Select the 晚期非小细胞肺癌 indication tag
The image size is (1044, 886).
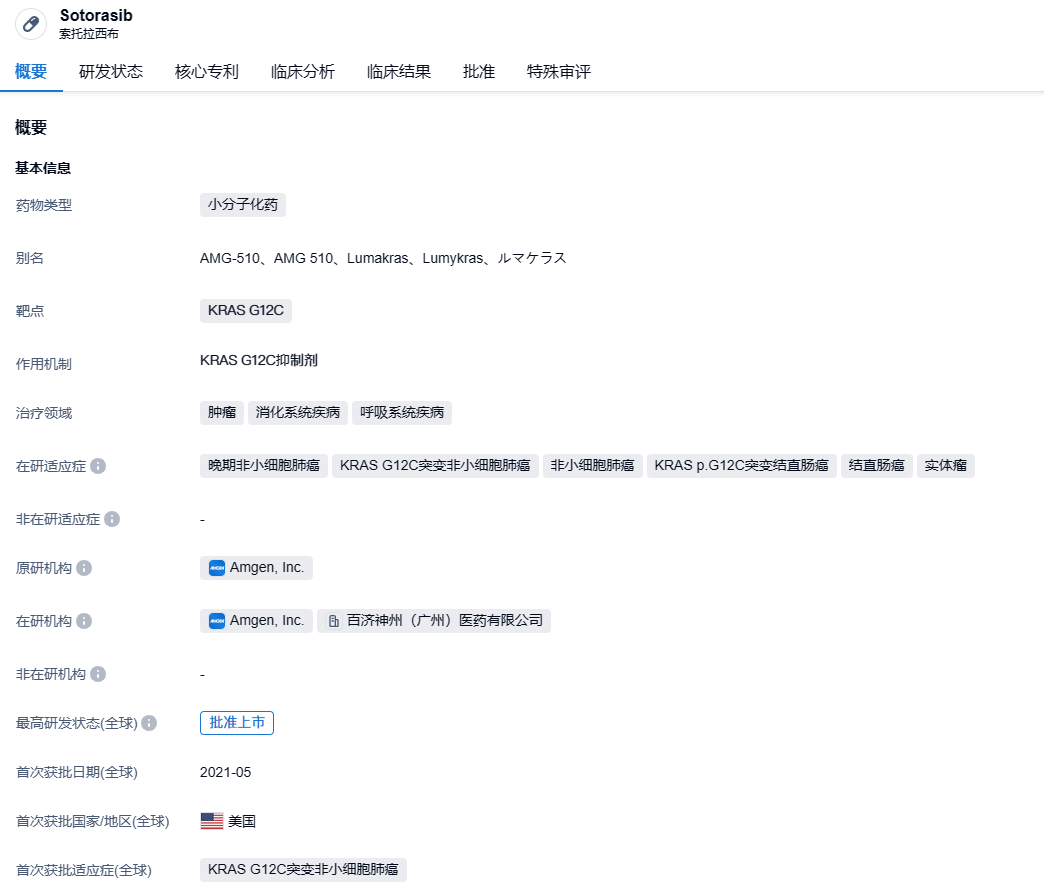click(264, 466)
